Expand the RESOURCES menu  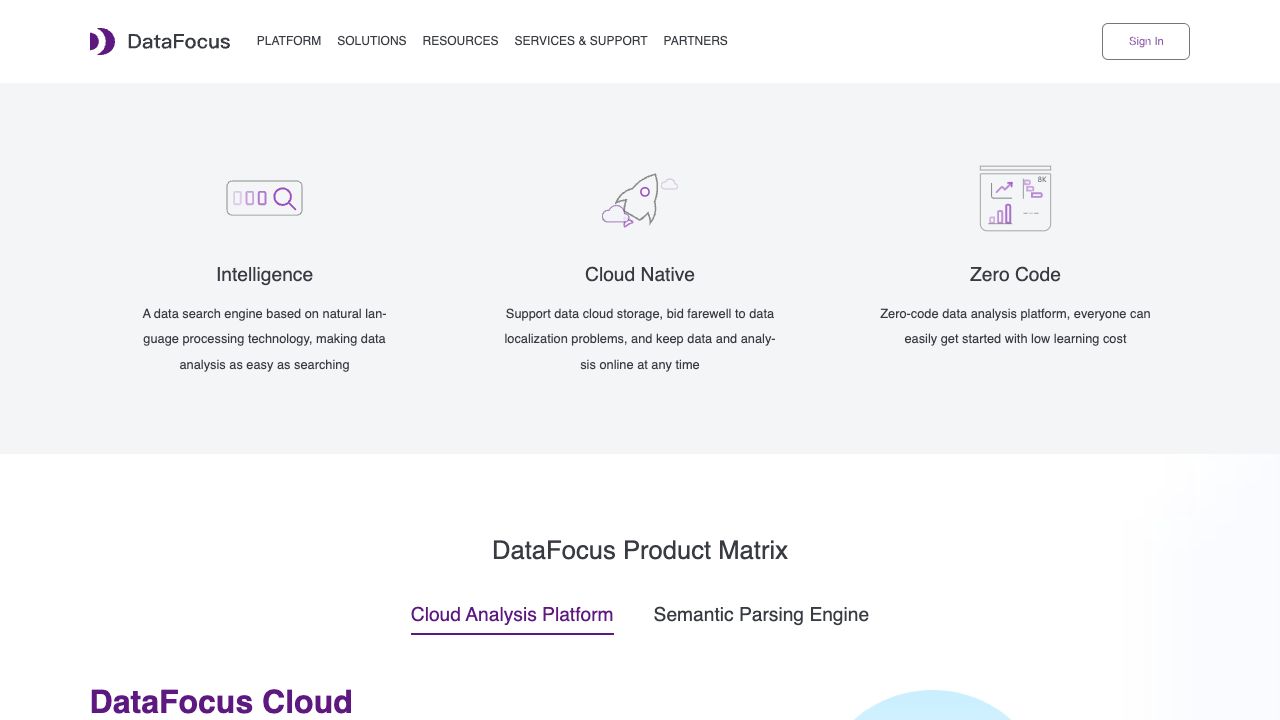(460, 41)
